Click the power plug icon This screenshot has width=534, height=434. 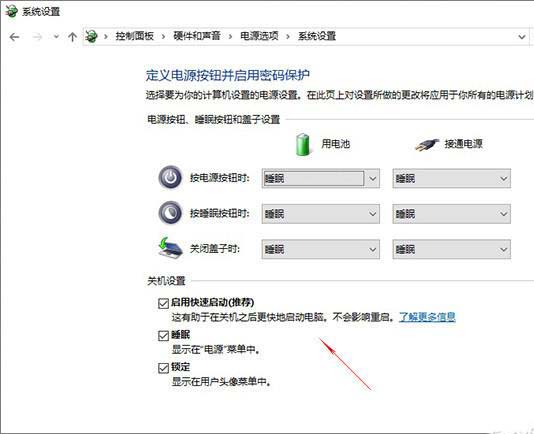[427, 144]
